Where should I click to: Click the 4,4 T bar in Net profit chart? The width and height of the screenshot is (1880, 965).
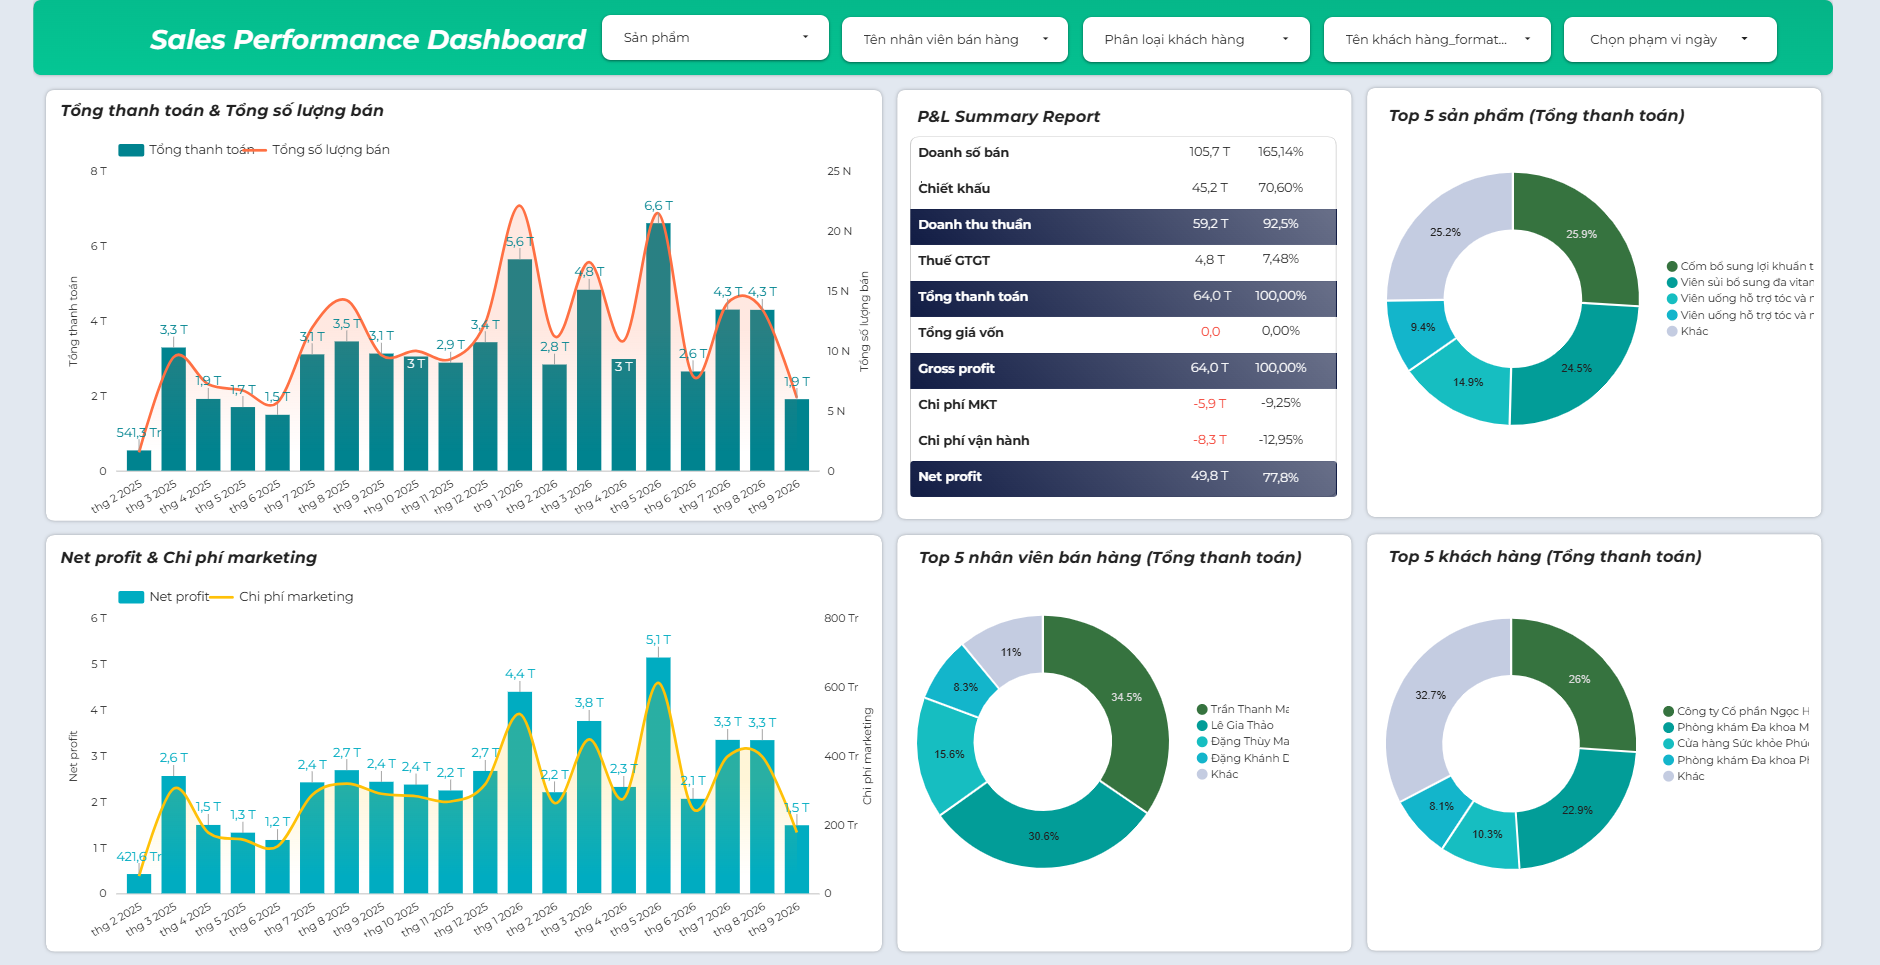(x=519, y=792)
